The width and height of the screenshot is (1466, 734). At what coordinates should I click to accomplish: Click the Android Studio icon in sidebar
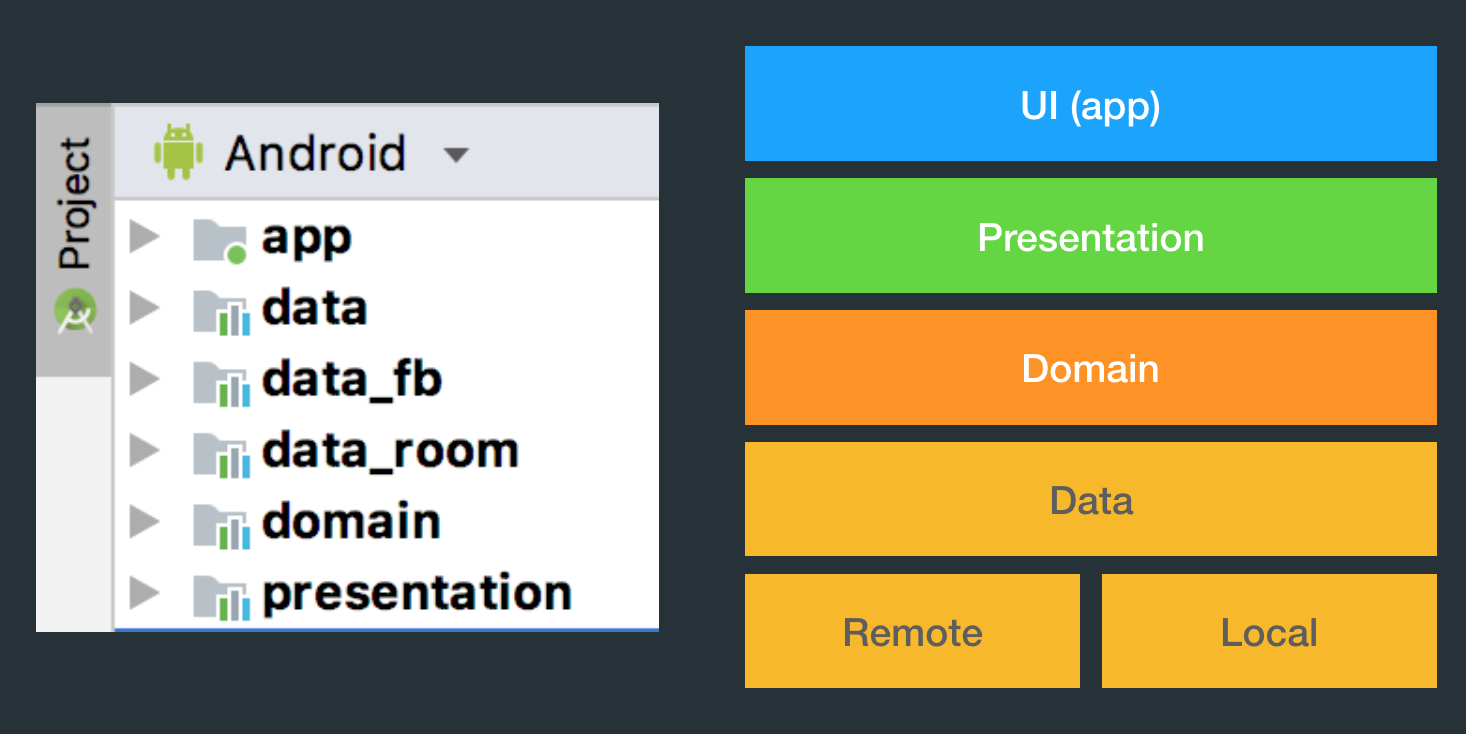(x=76, y=312)
